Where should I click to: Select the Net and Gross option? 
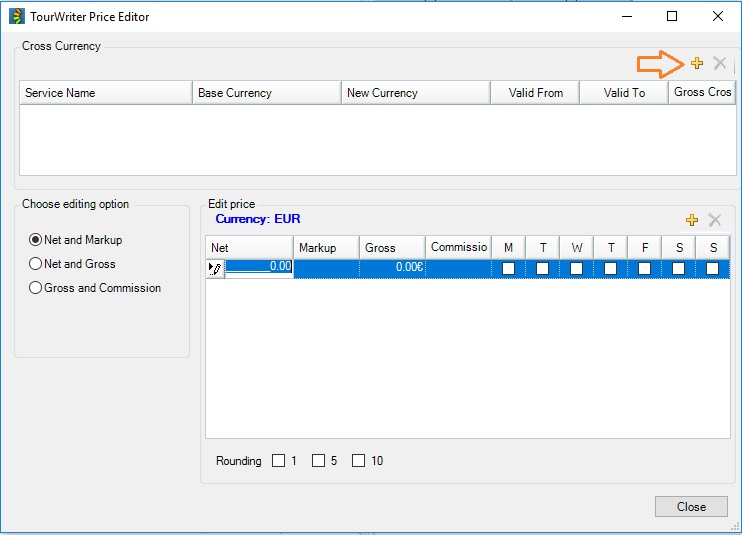click(x=36, y=264)
